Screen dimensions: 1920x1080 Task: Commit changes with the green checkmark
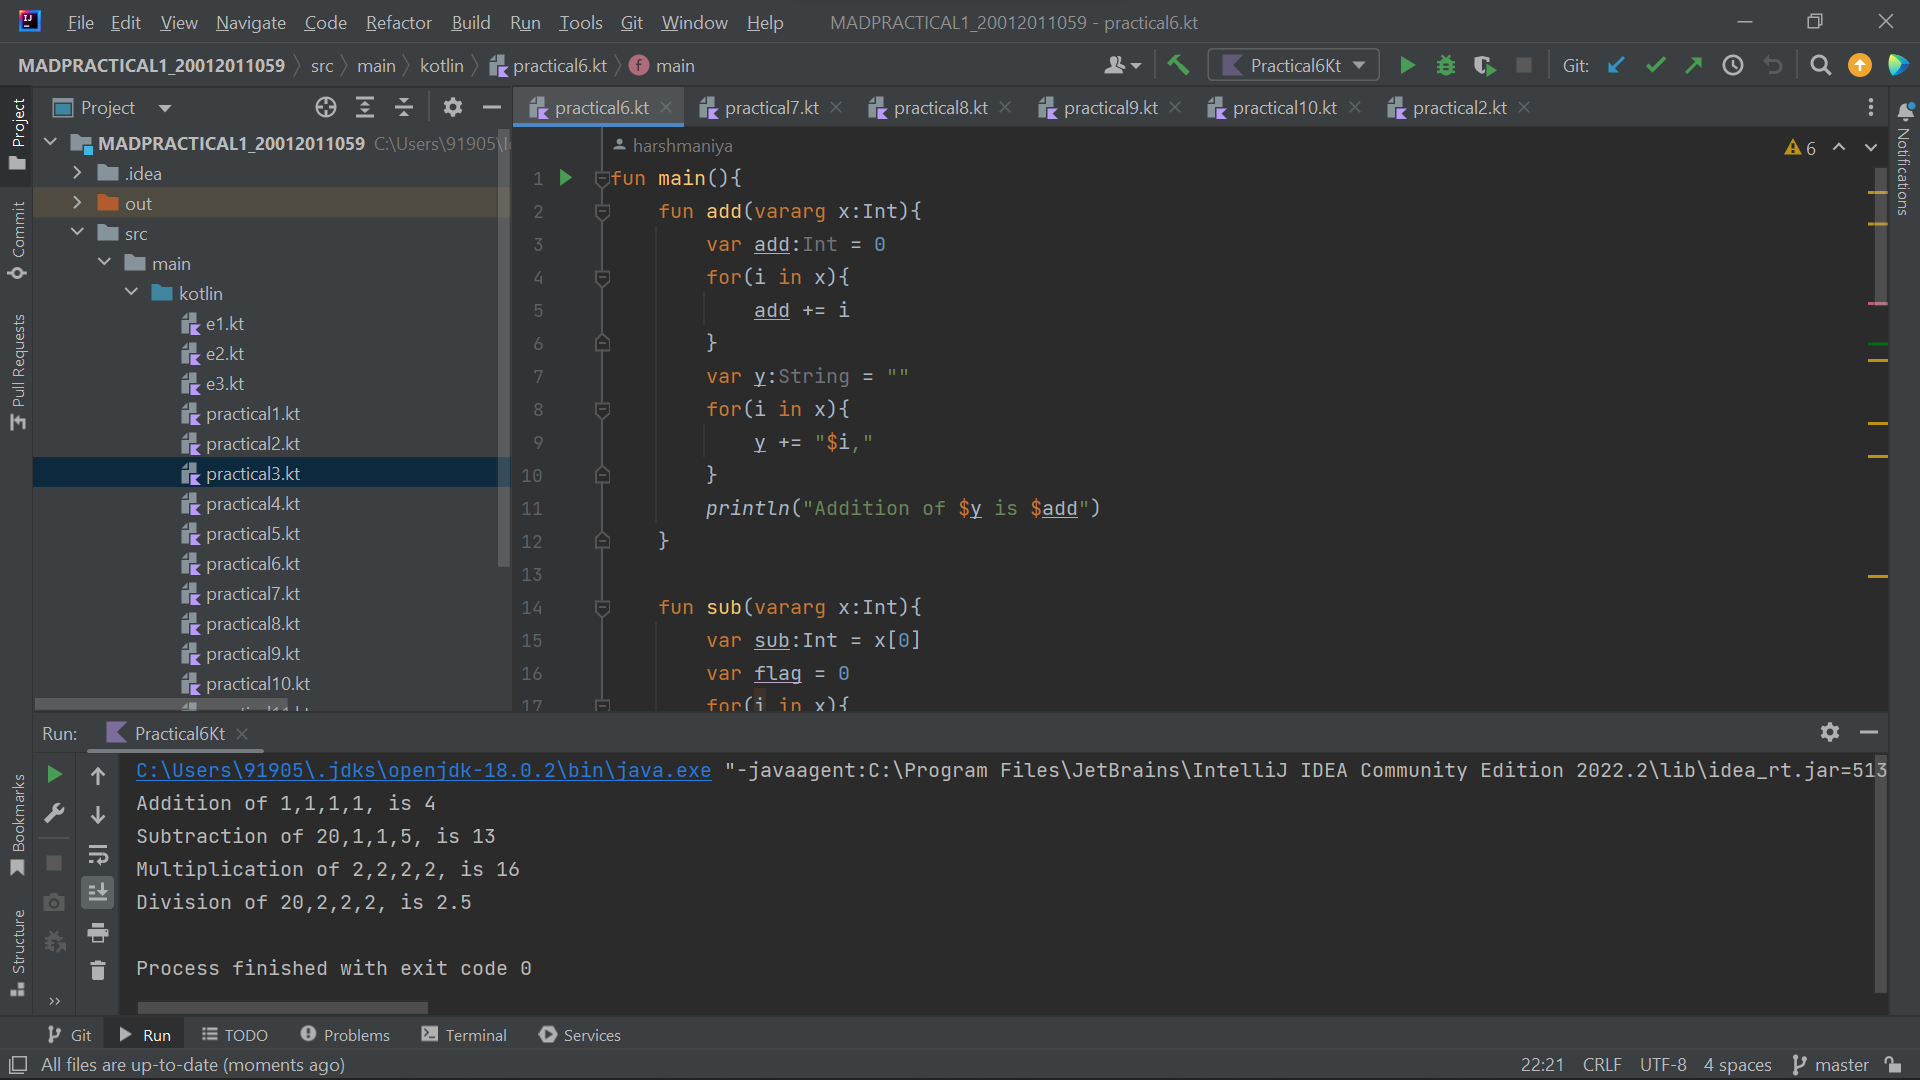point(1655,66)
